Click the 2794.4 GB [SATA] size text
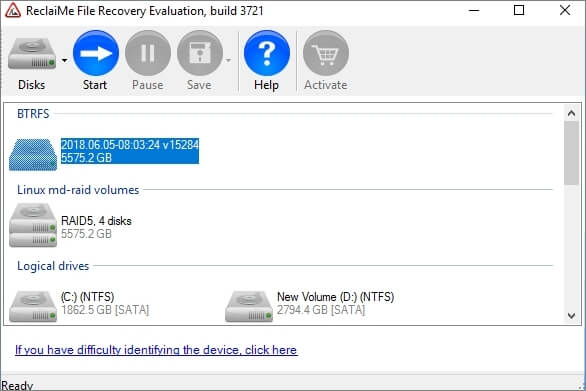The height and width of the screenshot is (391, 586). pos(321,310)
